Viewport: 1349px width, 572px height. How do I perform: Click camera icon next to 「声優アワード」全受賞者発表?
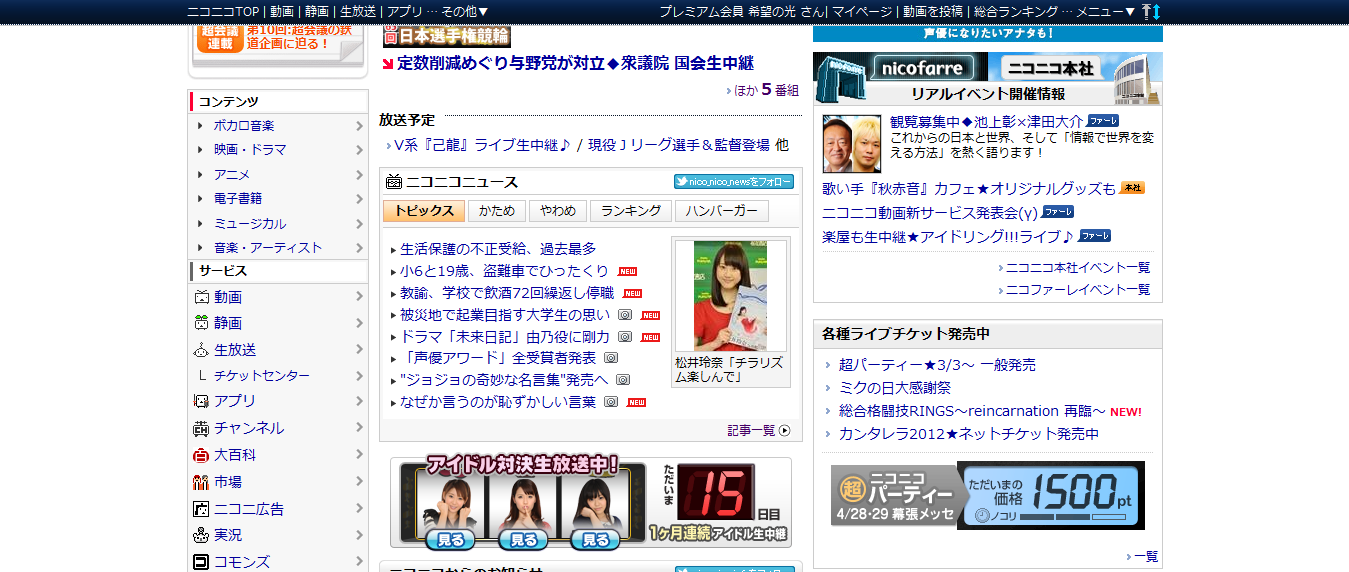pos(611,358)
